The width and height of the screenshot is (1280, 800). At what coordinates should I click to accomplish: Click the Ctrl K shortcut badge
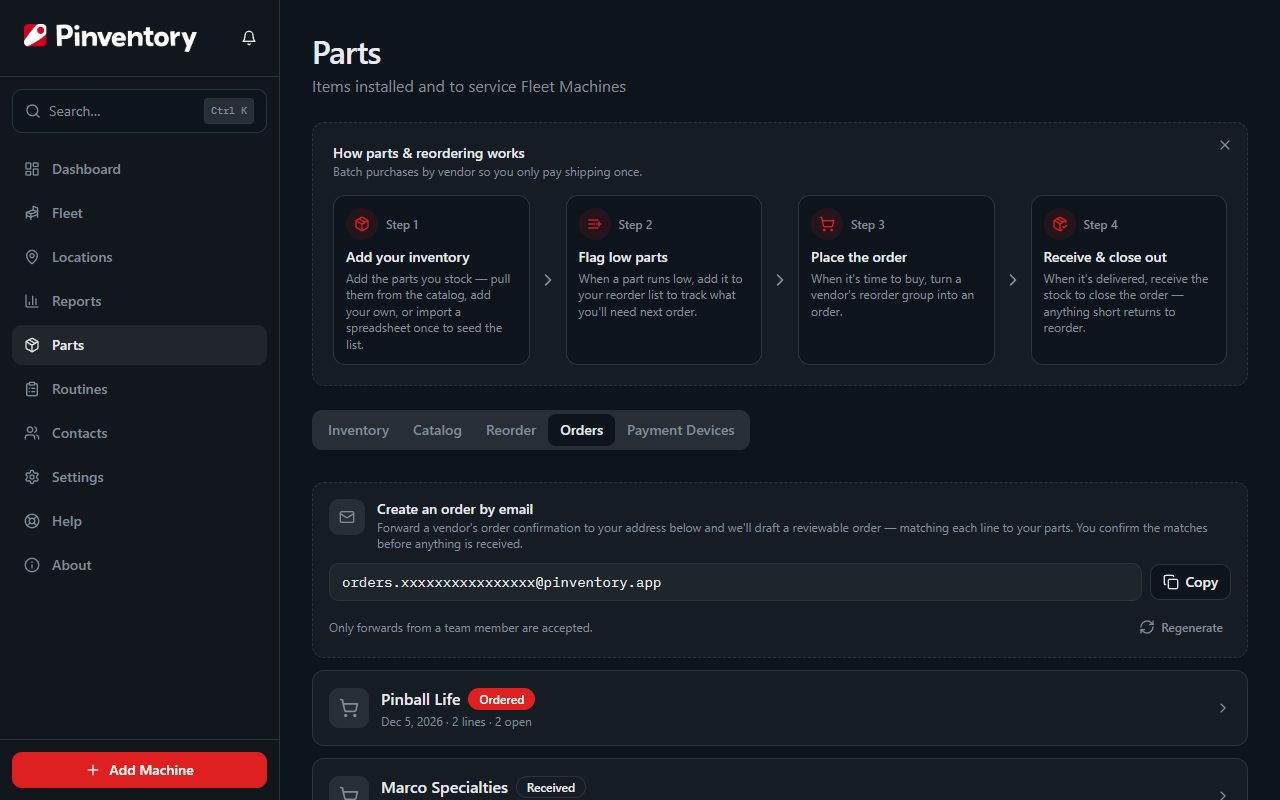229,111
